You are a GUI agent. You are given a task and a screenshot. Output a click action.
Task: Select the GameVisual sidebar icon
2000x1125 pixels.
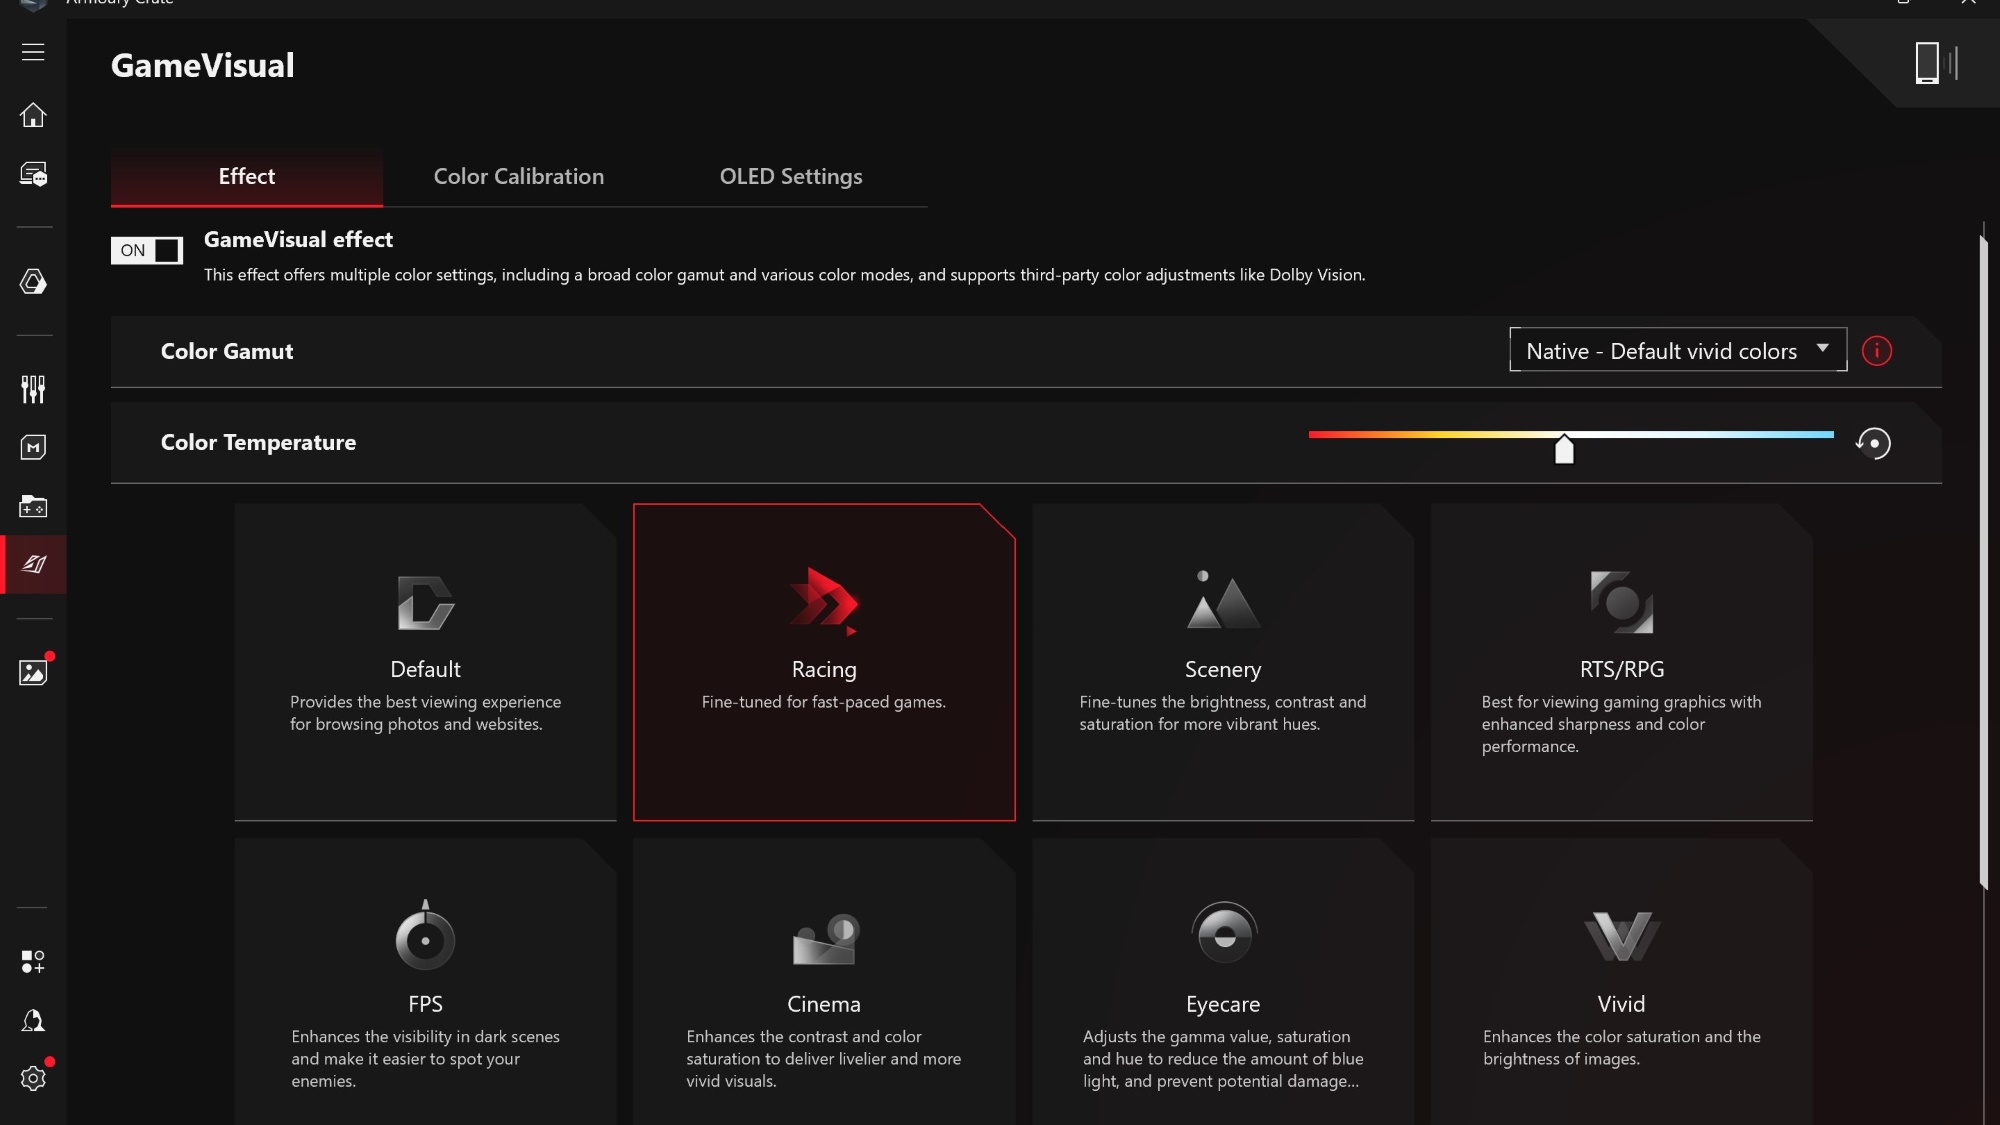point(33,564)
